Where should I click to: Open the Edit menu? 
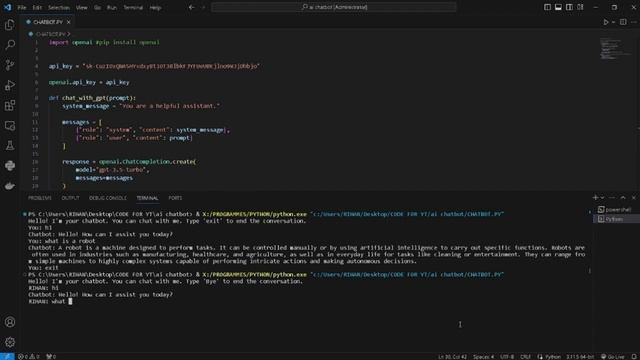tap(37, 7)
